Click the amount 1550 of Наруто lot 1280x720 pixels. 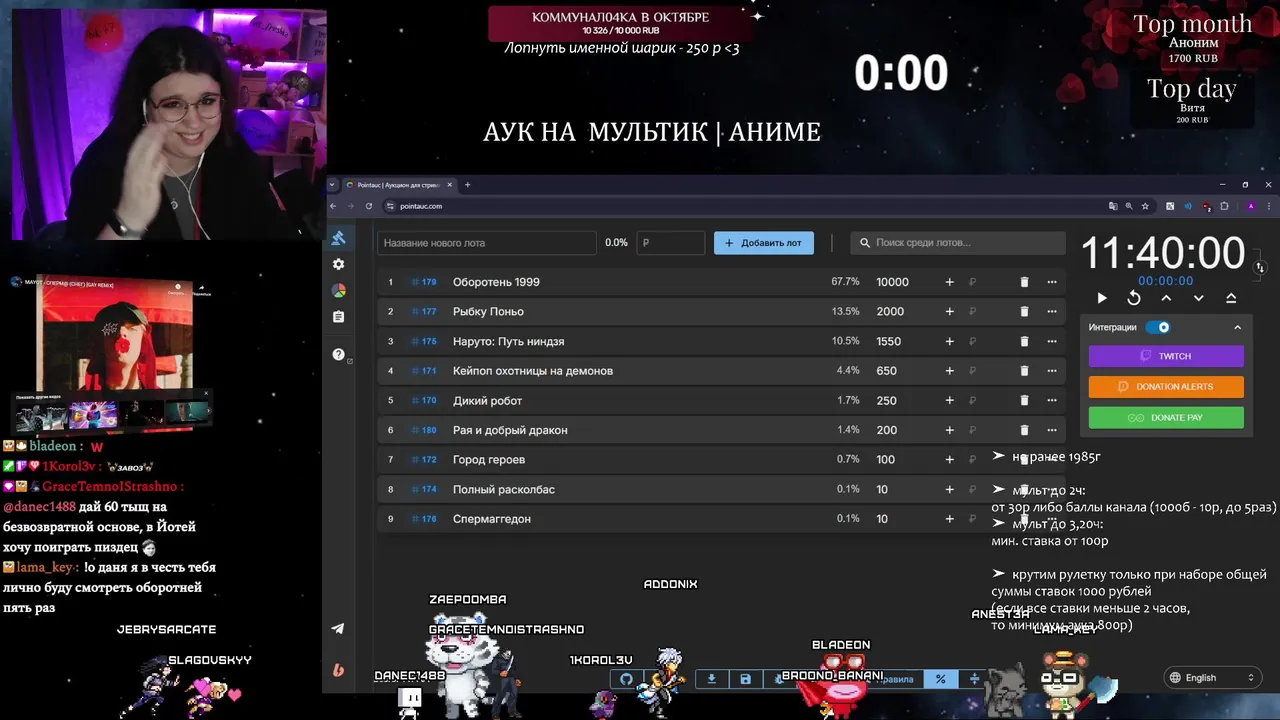889,341
